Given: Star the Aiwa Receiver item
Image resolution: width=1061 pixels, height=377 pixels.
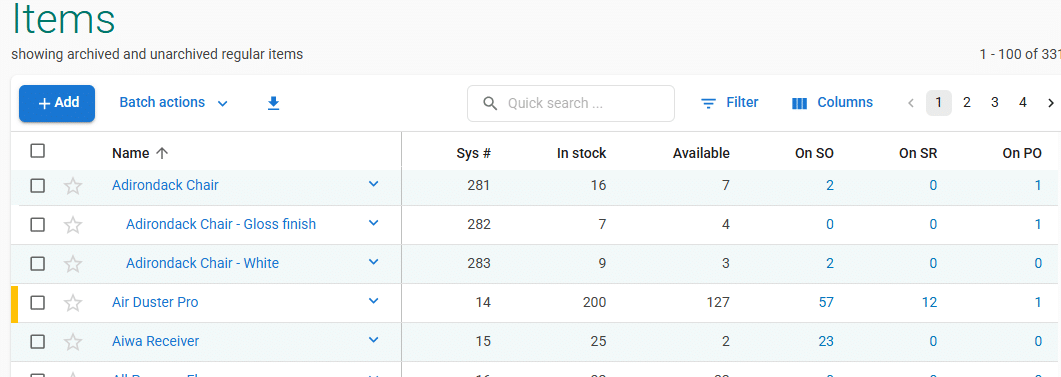Looking at the screenshot, I should pyautogui.click(x=72, y=342).
